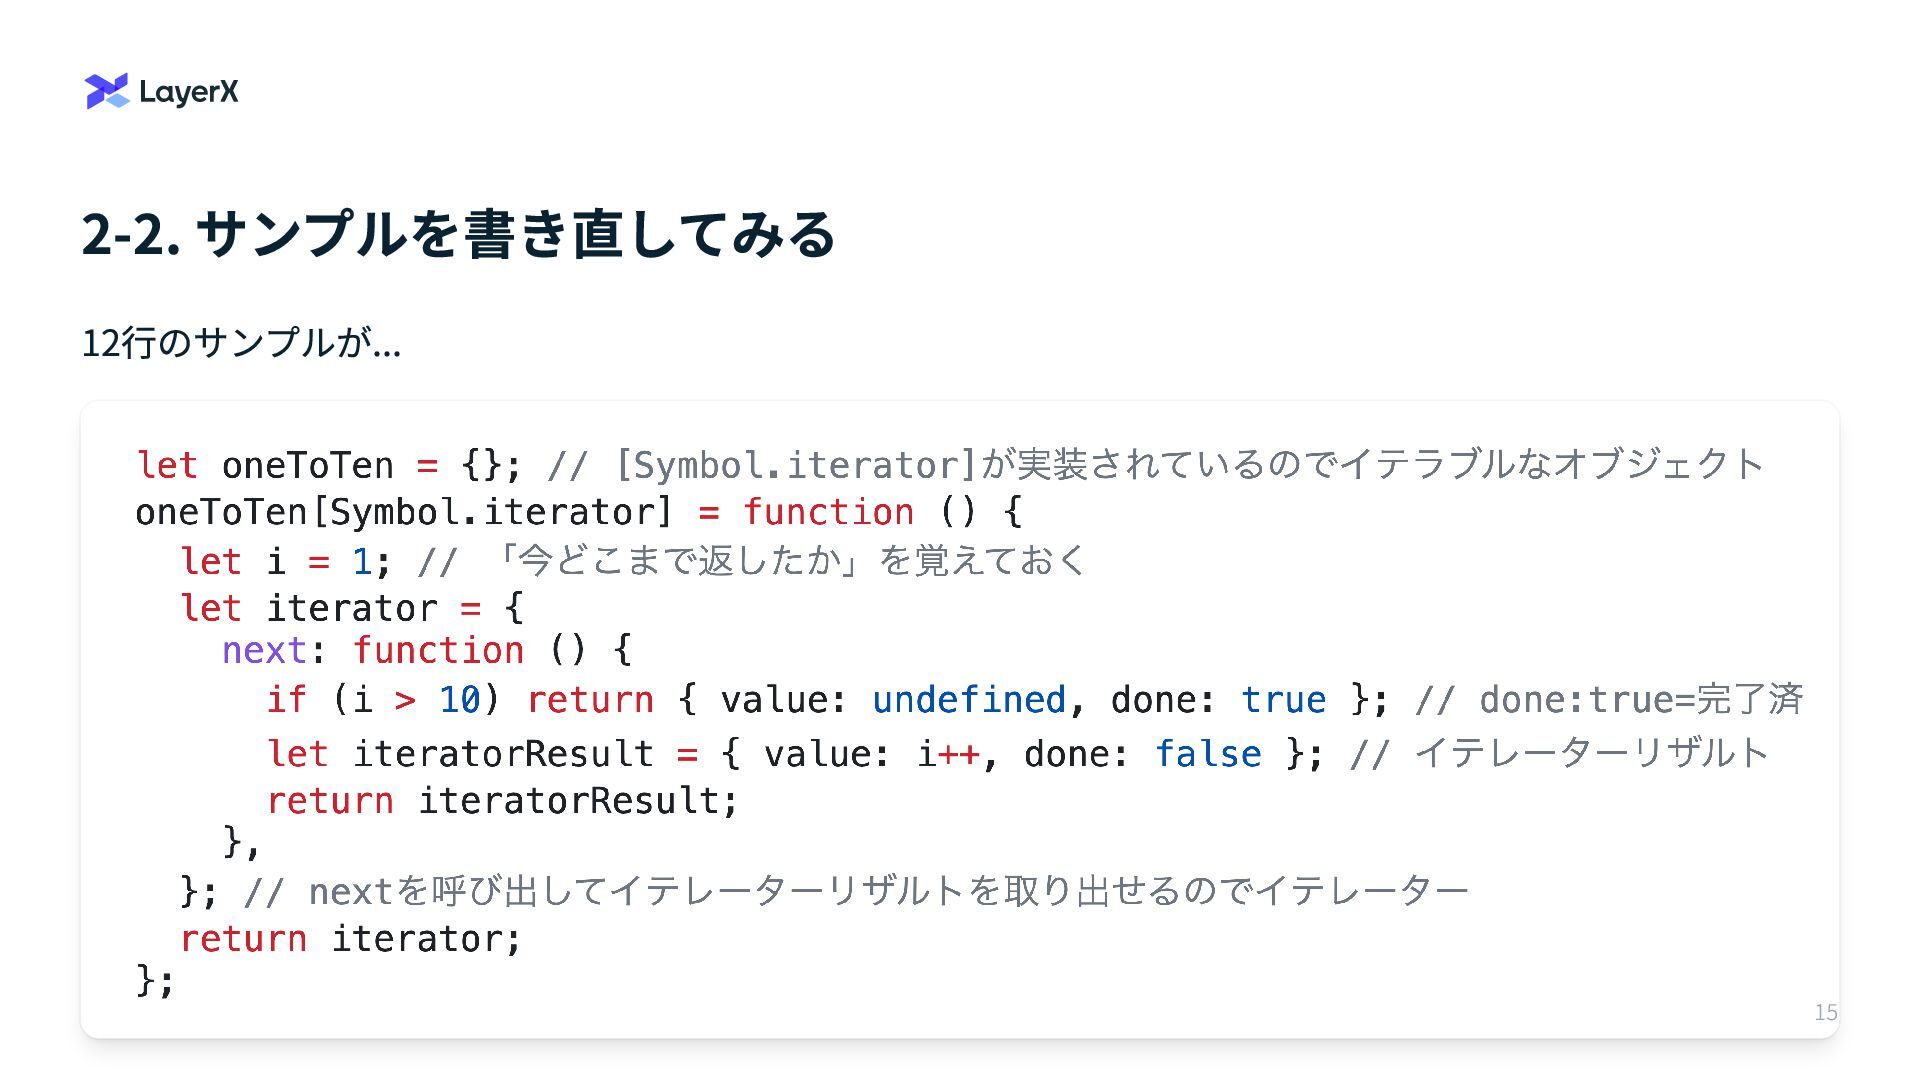The image size is (1920, 1080).
Task: Click the 'false' literal in iteratorResult
Action: (1208, 753)
